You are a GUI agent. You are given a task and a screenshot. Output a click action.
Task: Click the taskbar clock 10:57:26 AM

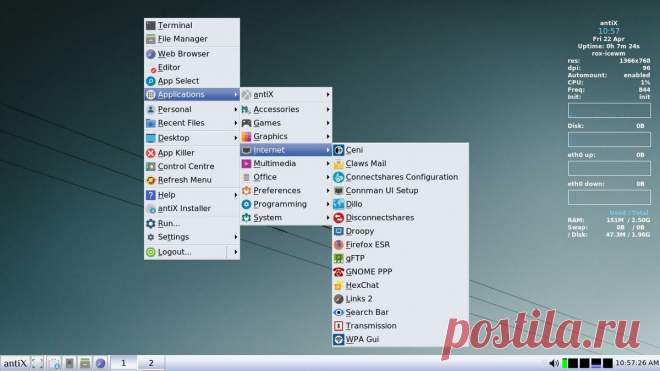point(637,363)
